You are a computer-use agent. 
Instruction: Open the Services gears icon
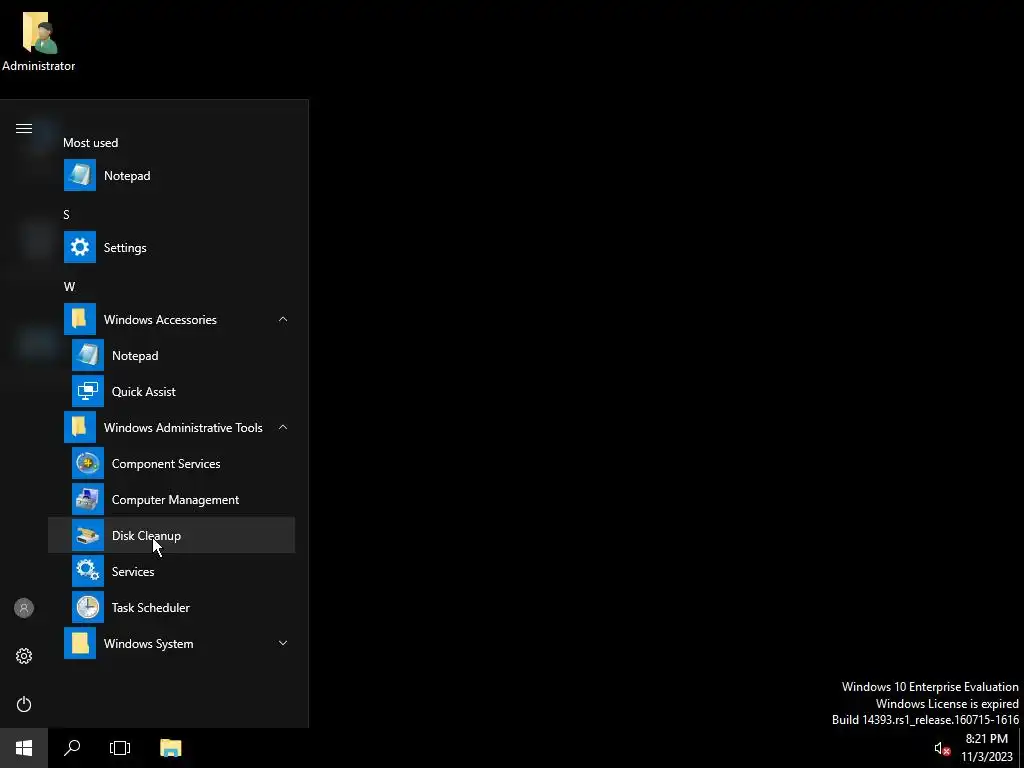click(x=88, y=571)
